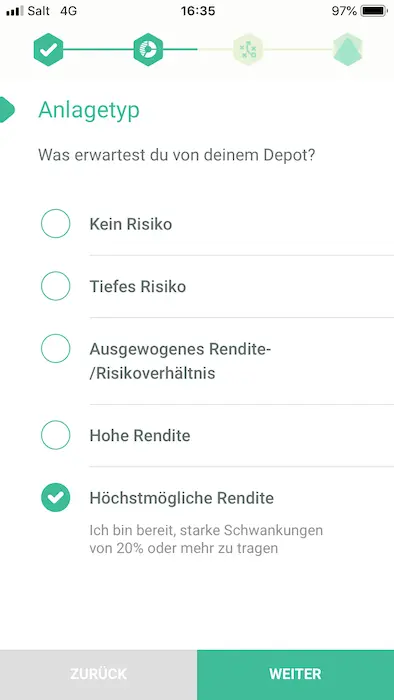Viewport: 394px width, 700px height.
Task: Tap the Anlagetyp heading
Action: [89, 110]
